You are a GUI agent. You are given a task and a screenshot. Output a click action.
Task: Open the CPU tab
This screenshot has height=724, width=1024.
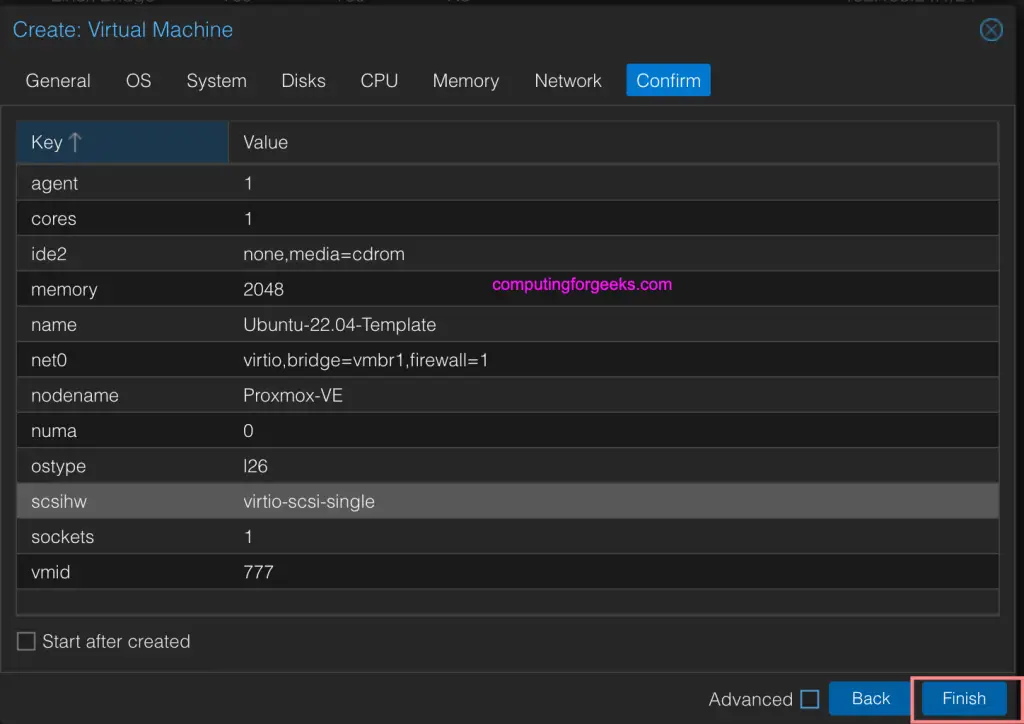(x=379, y=80)
